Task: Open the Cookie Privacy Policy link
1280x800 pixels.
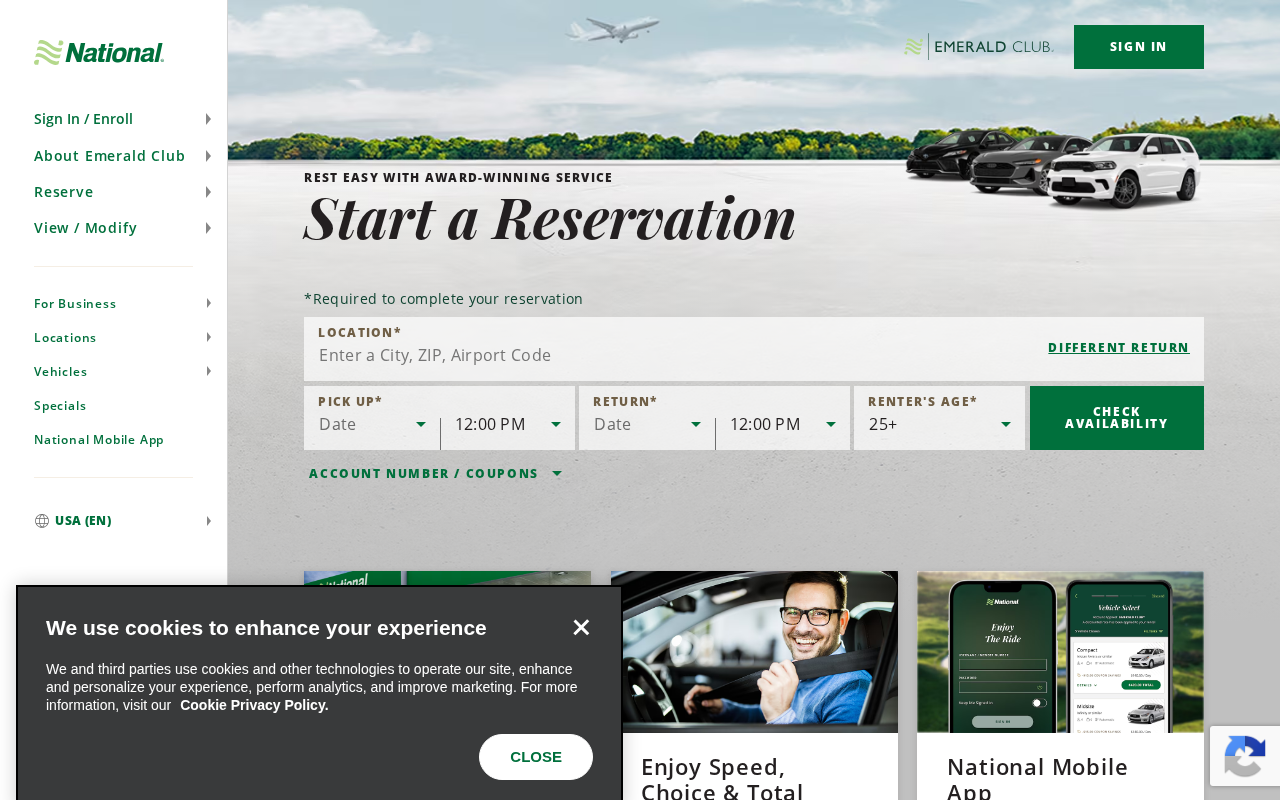Action: pos(254,705)
